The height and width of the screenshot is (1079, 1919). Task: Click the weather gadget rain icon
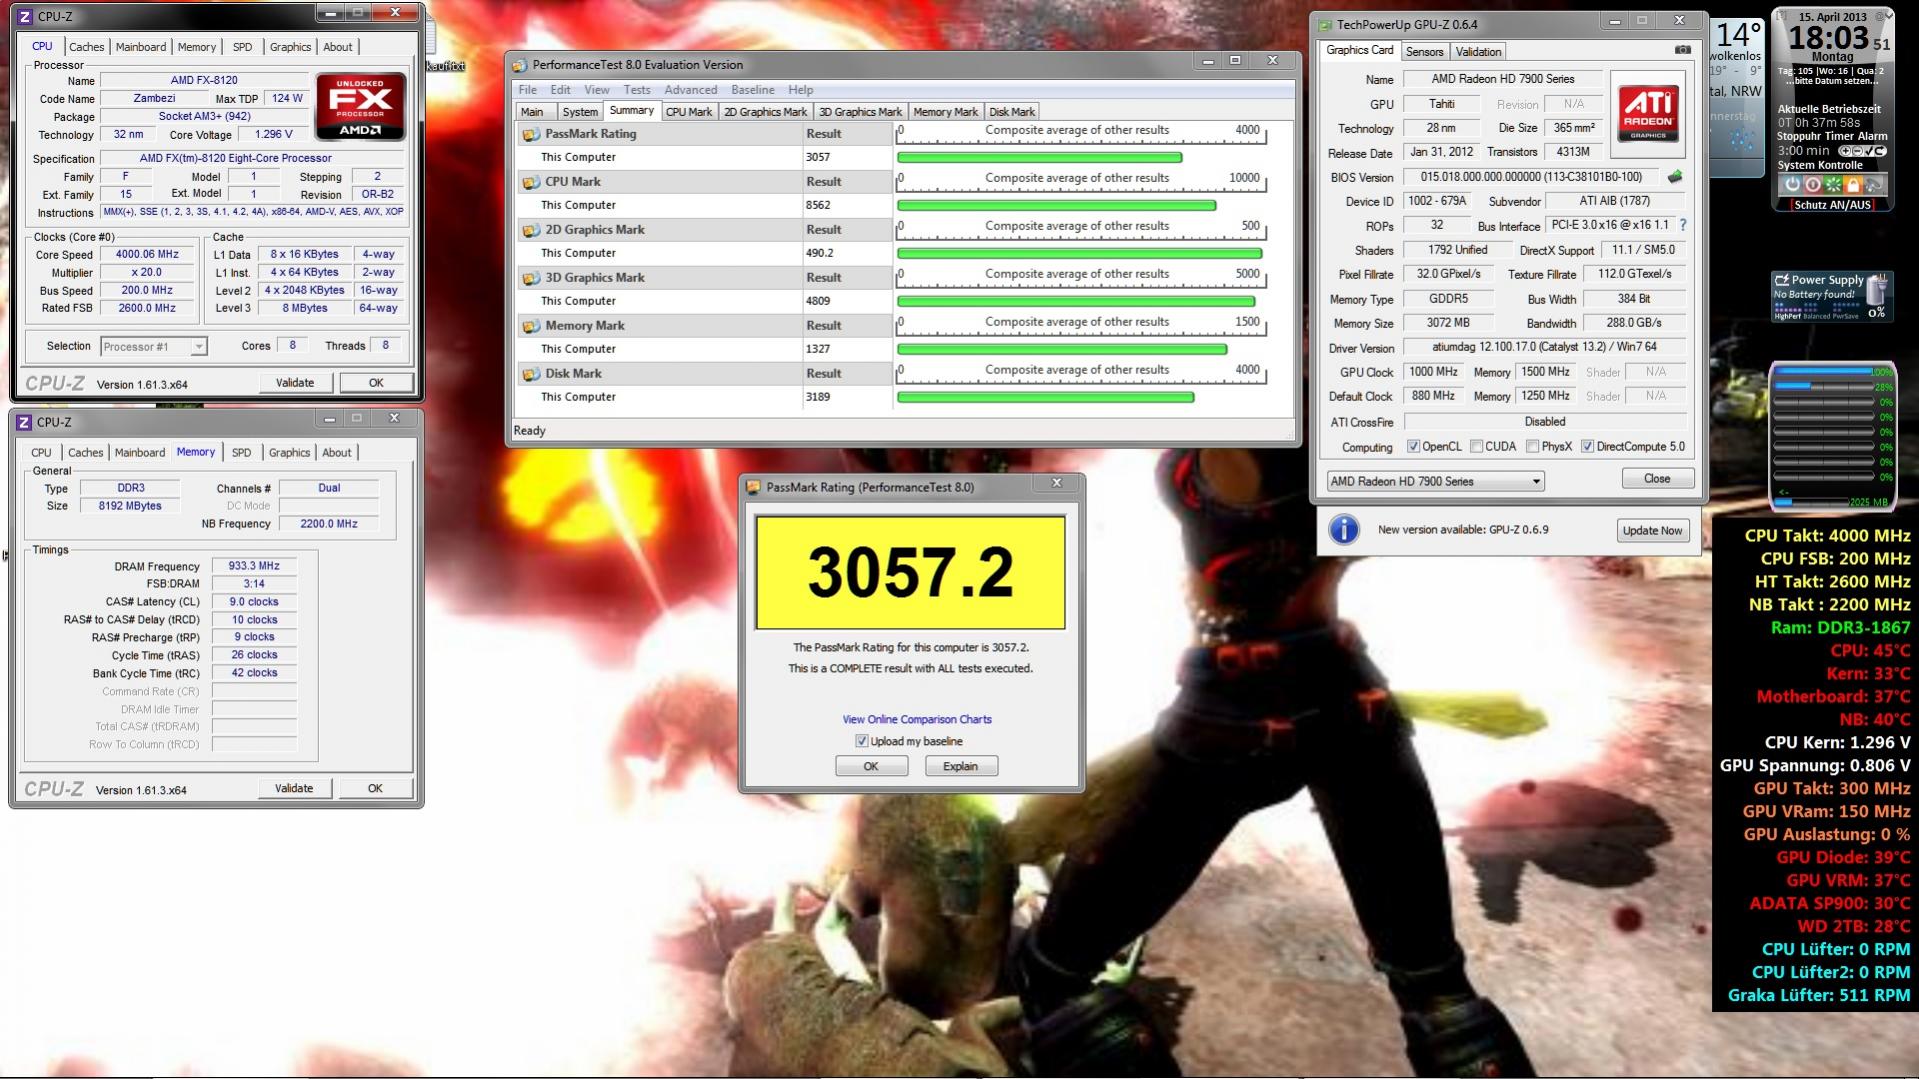[1741, 141]
